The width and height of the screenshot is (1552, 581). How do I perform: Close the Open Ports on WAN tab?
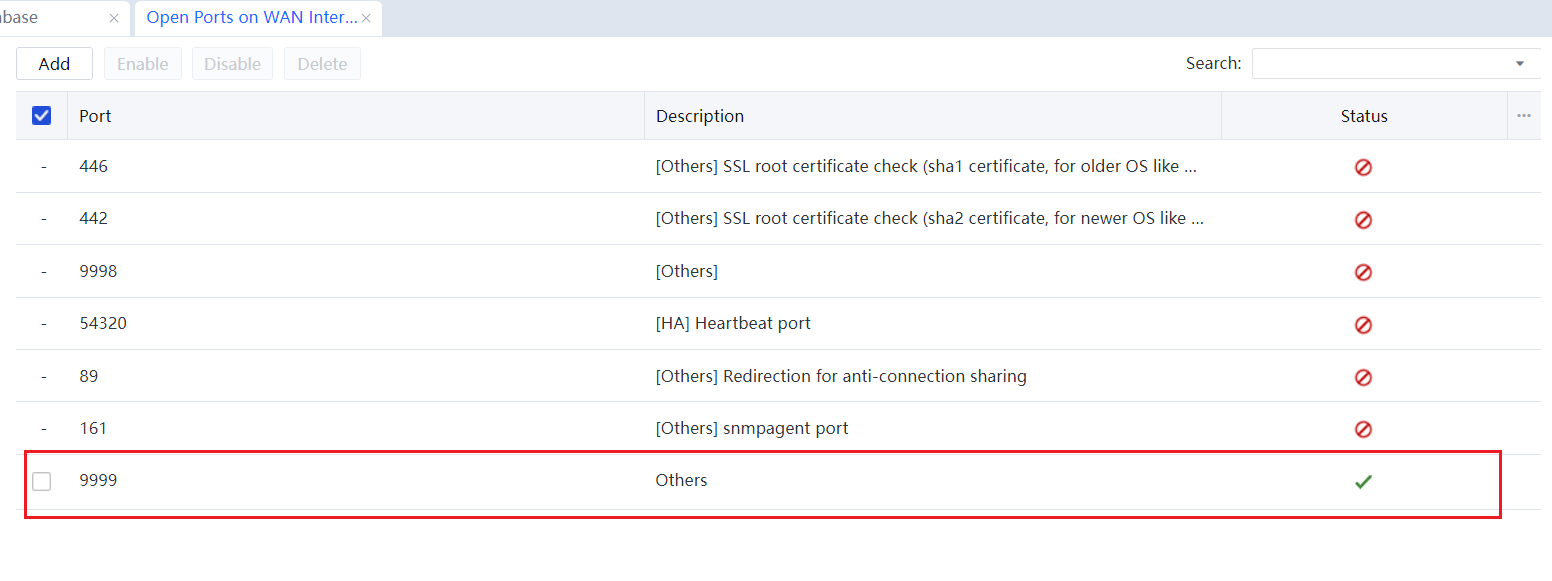(x=366, y=18)
